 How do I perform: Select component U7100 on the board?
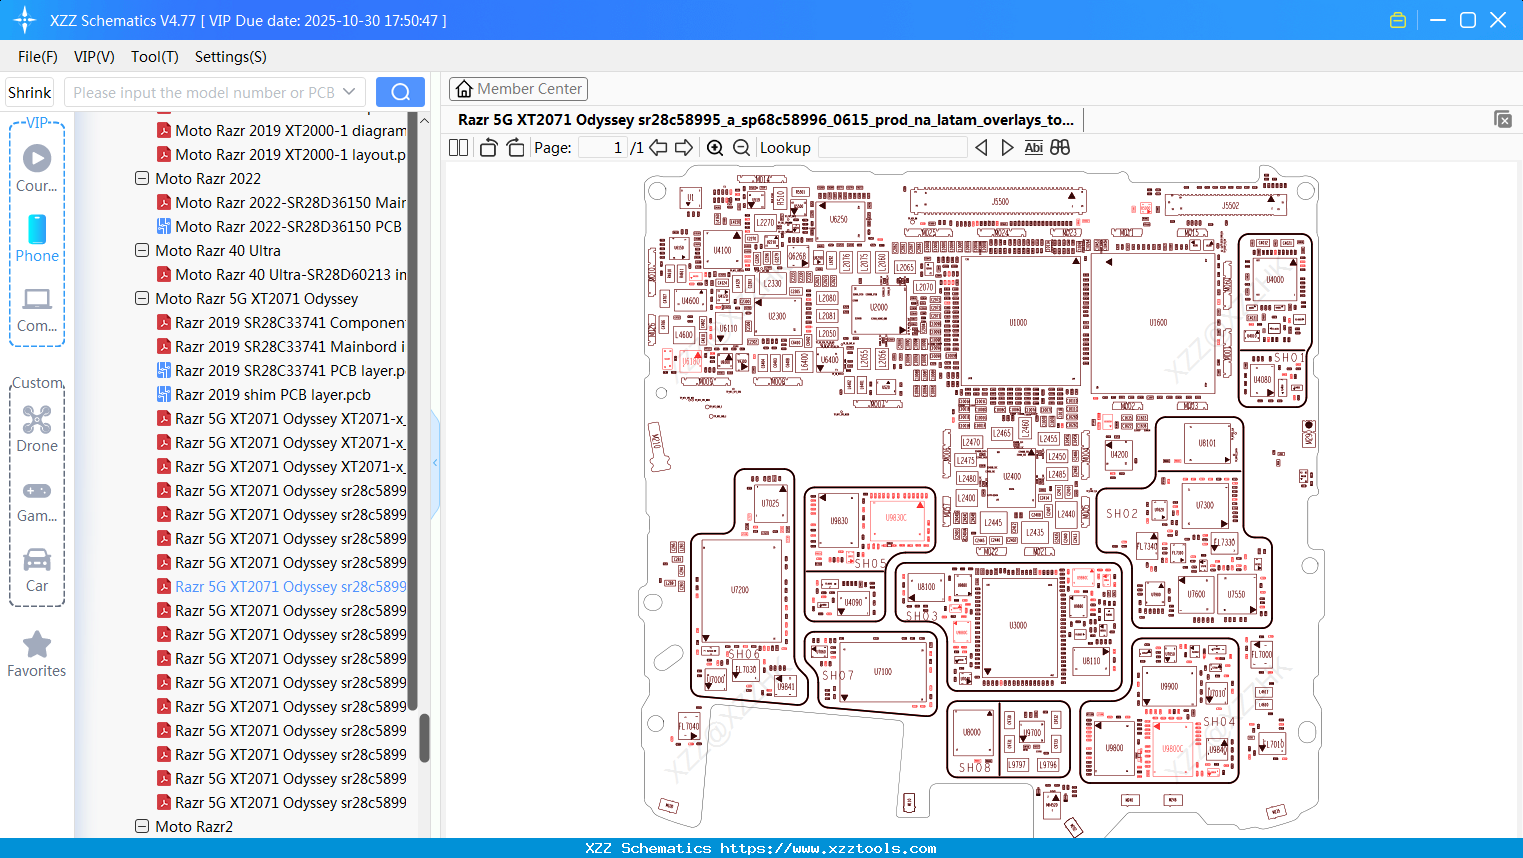tap(882, 672)
